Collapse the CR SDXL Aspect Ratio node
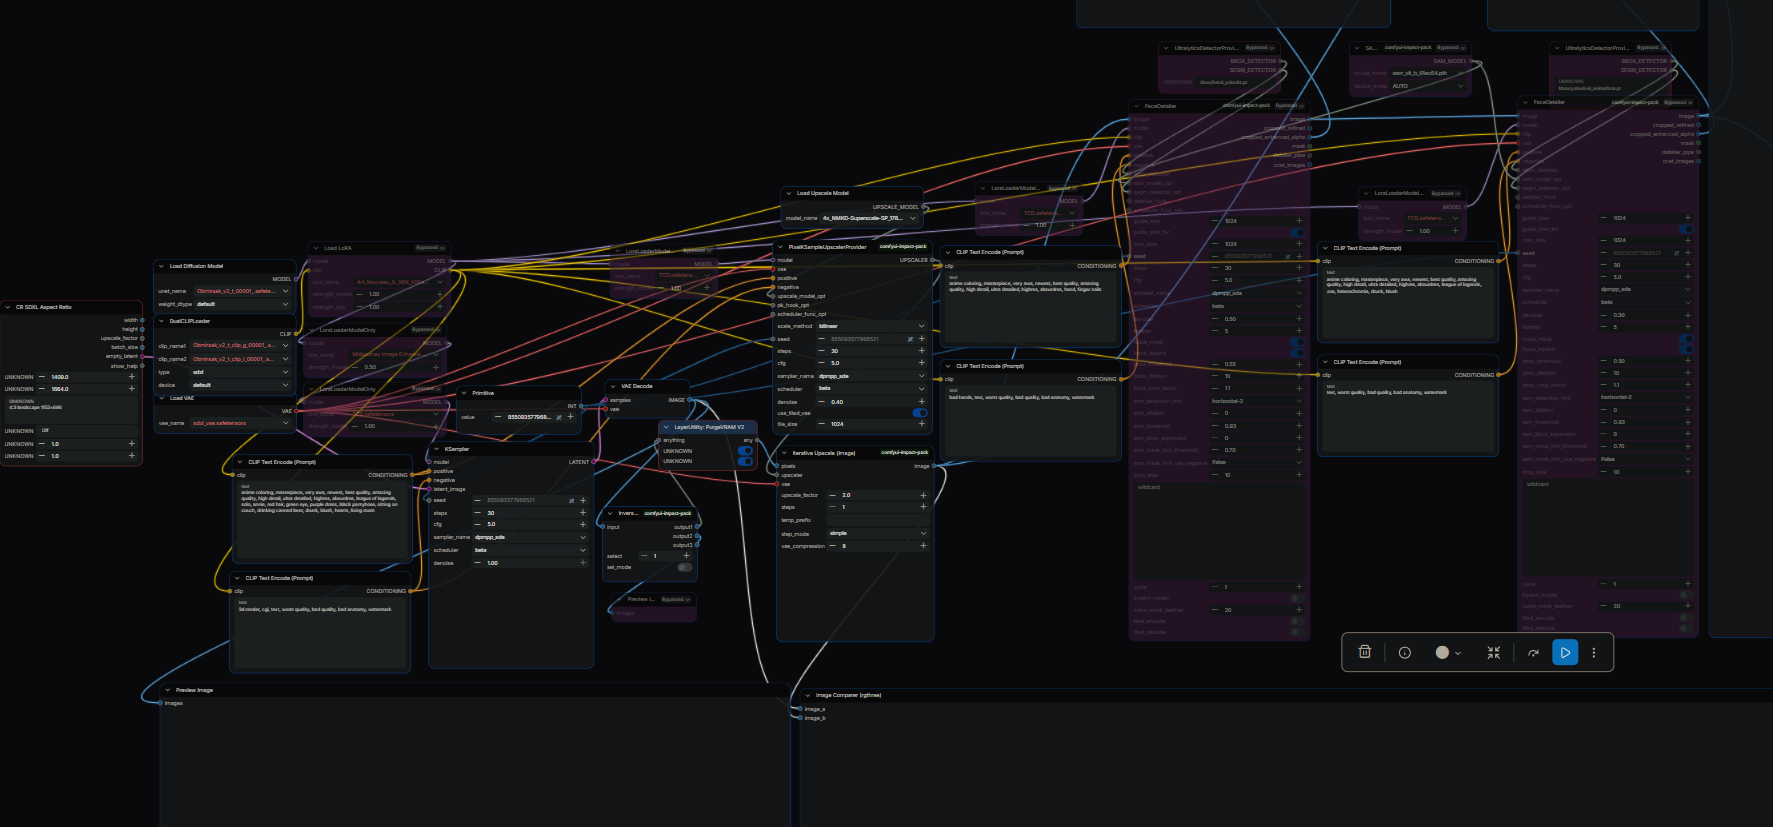1773x827 pixels. click(8, 307)
